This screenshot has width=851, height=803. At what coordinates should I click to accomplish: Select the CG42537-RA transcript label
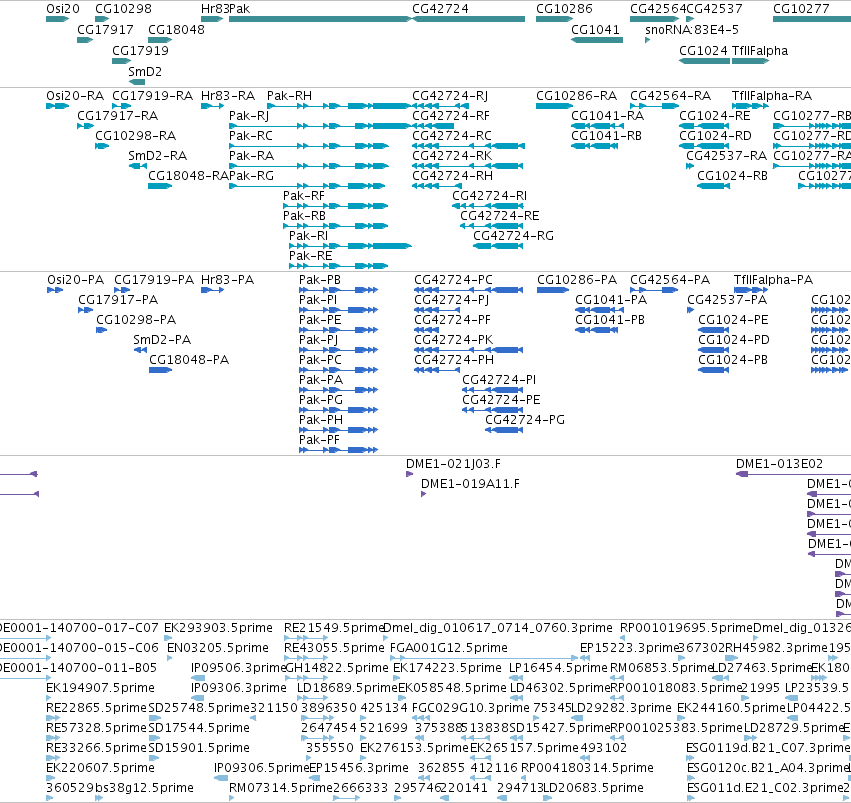tap(727, 156)
